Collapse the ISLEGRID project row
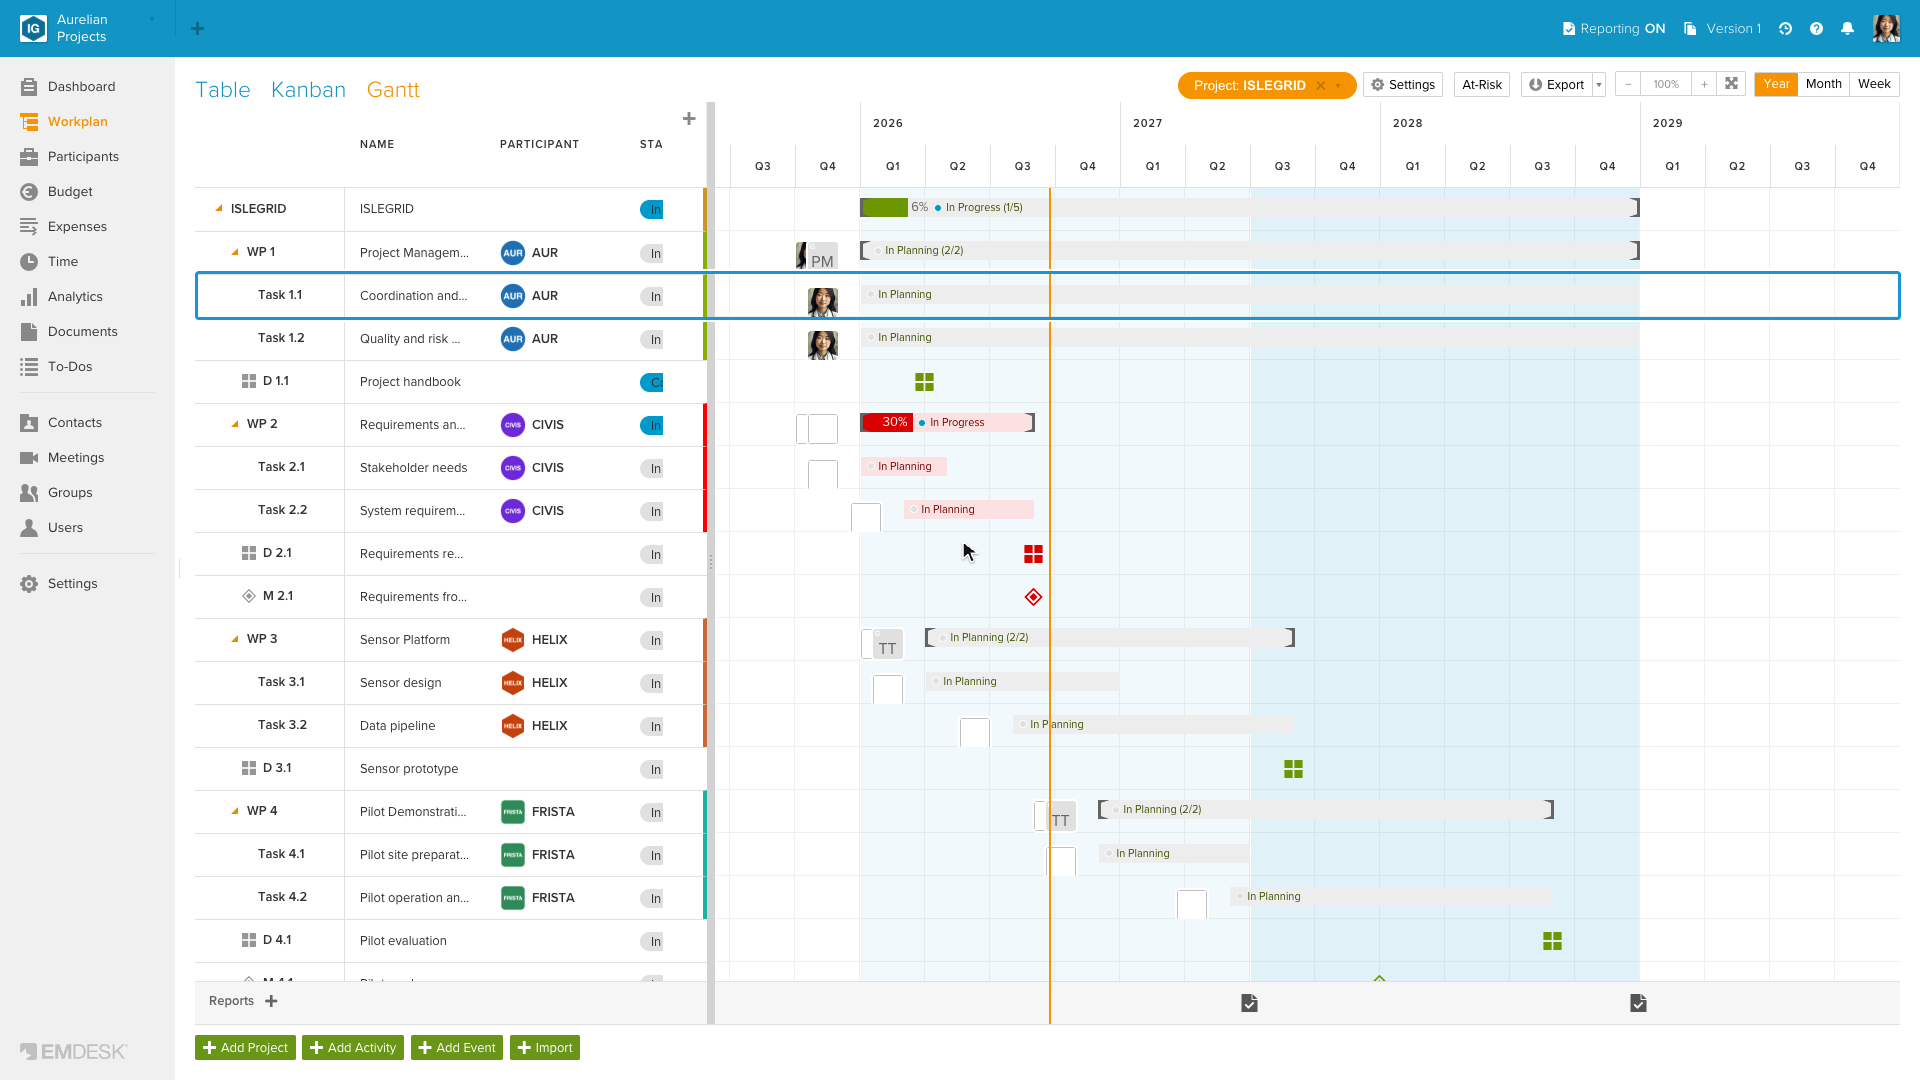1920x1080 pixels. 219,209
